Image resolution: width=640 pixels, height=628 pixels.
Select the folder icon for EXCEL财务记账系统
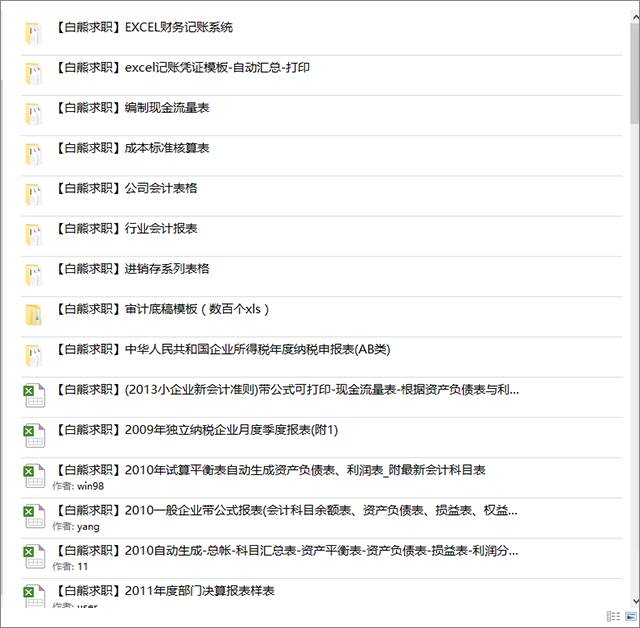tap(33, 34)
